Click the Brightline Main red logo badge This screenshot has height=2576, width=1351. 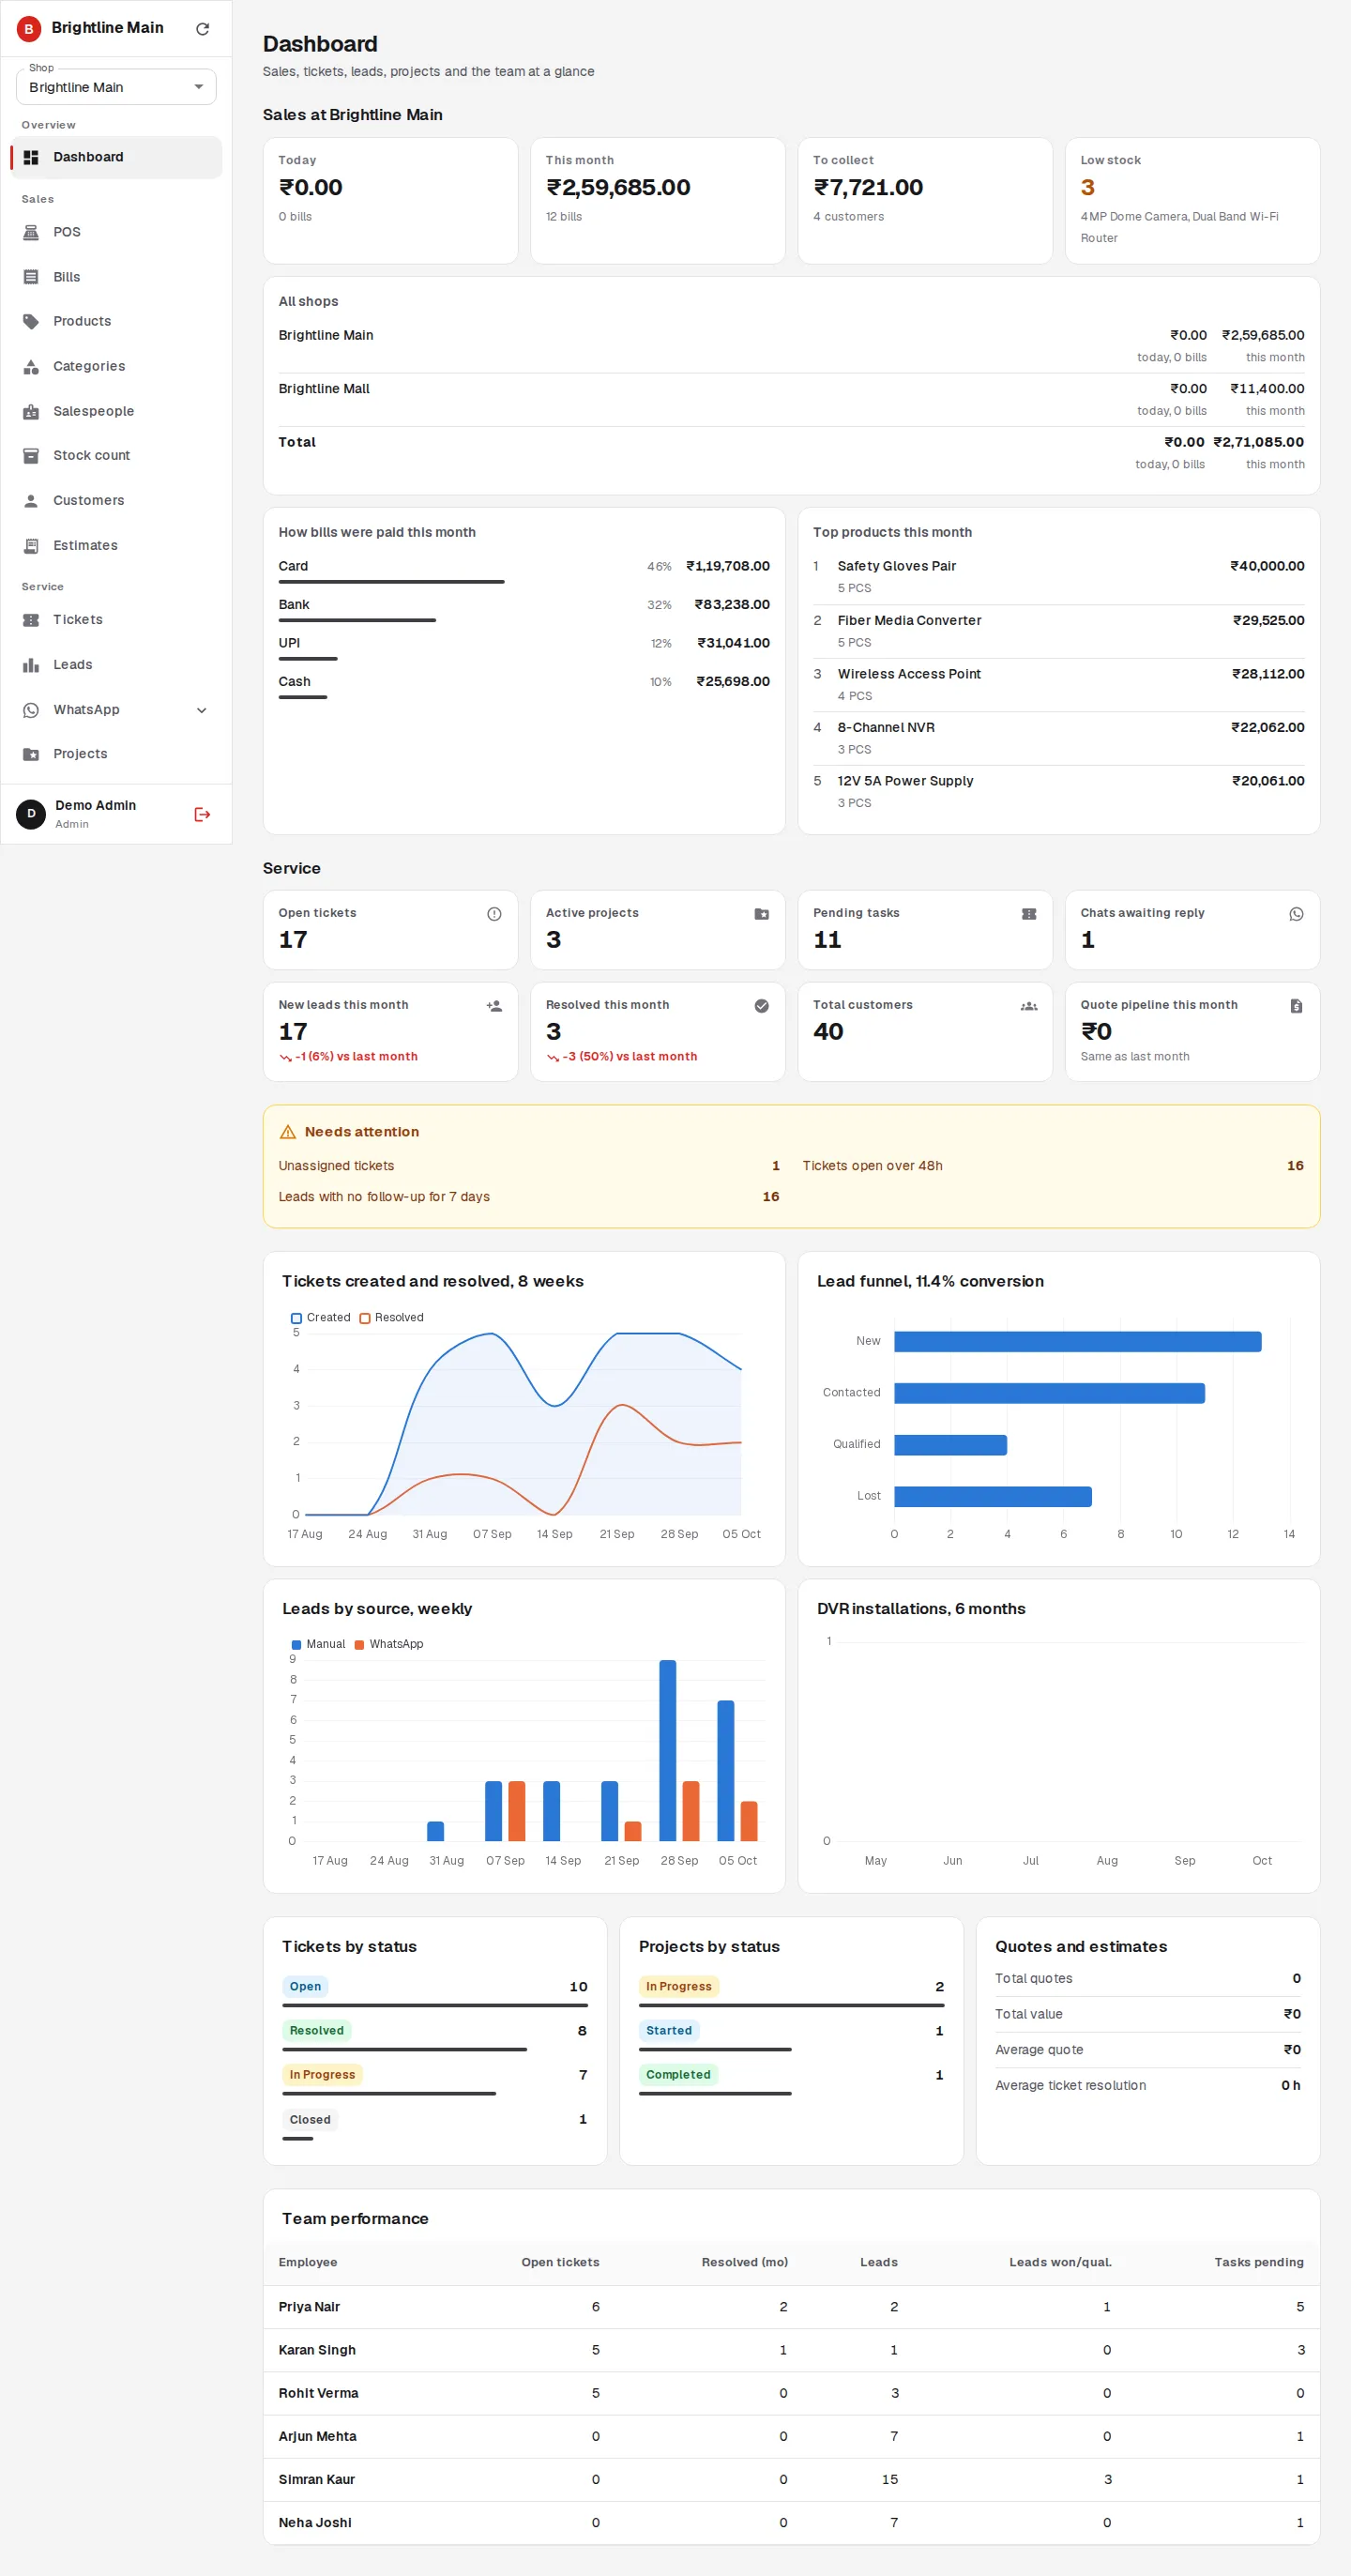29,29
